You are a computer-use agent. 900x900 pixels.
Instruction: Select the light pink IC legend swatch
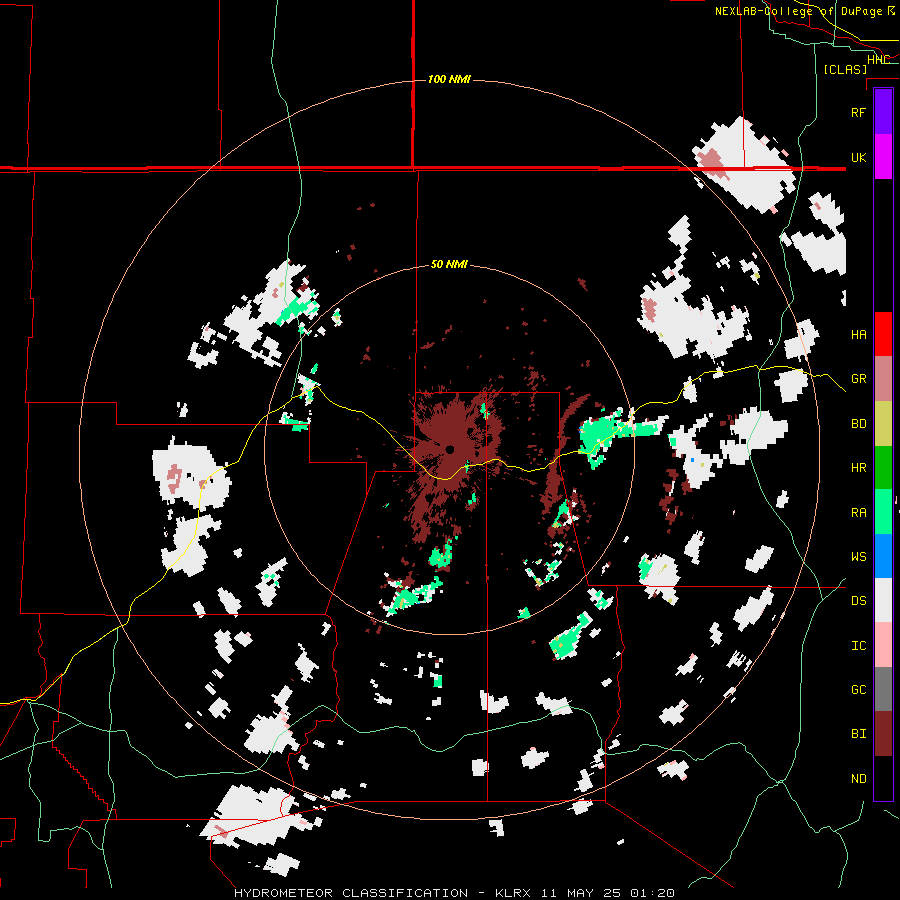(883, 645)
